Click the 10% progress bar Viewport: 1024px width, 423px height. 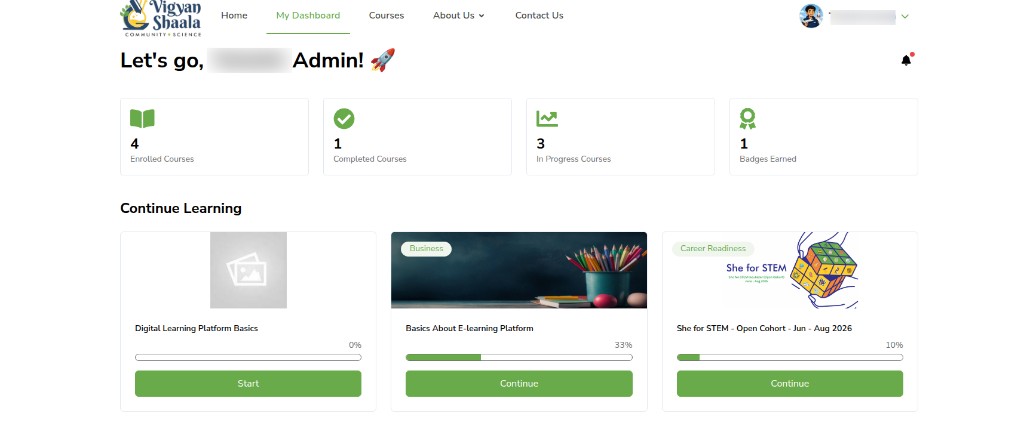790,358
